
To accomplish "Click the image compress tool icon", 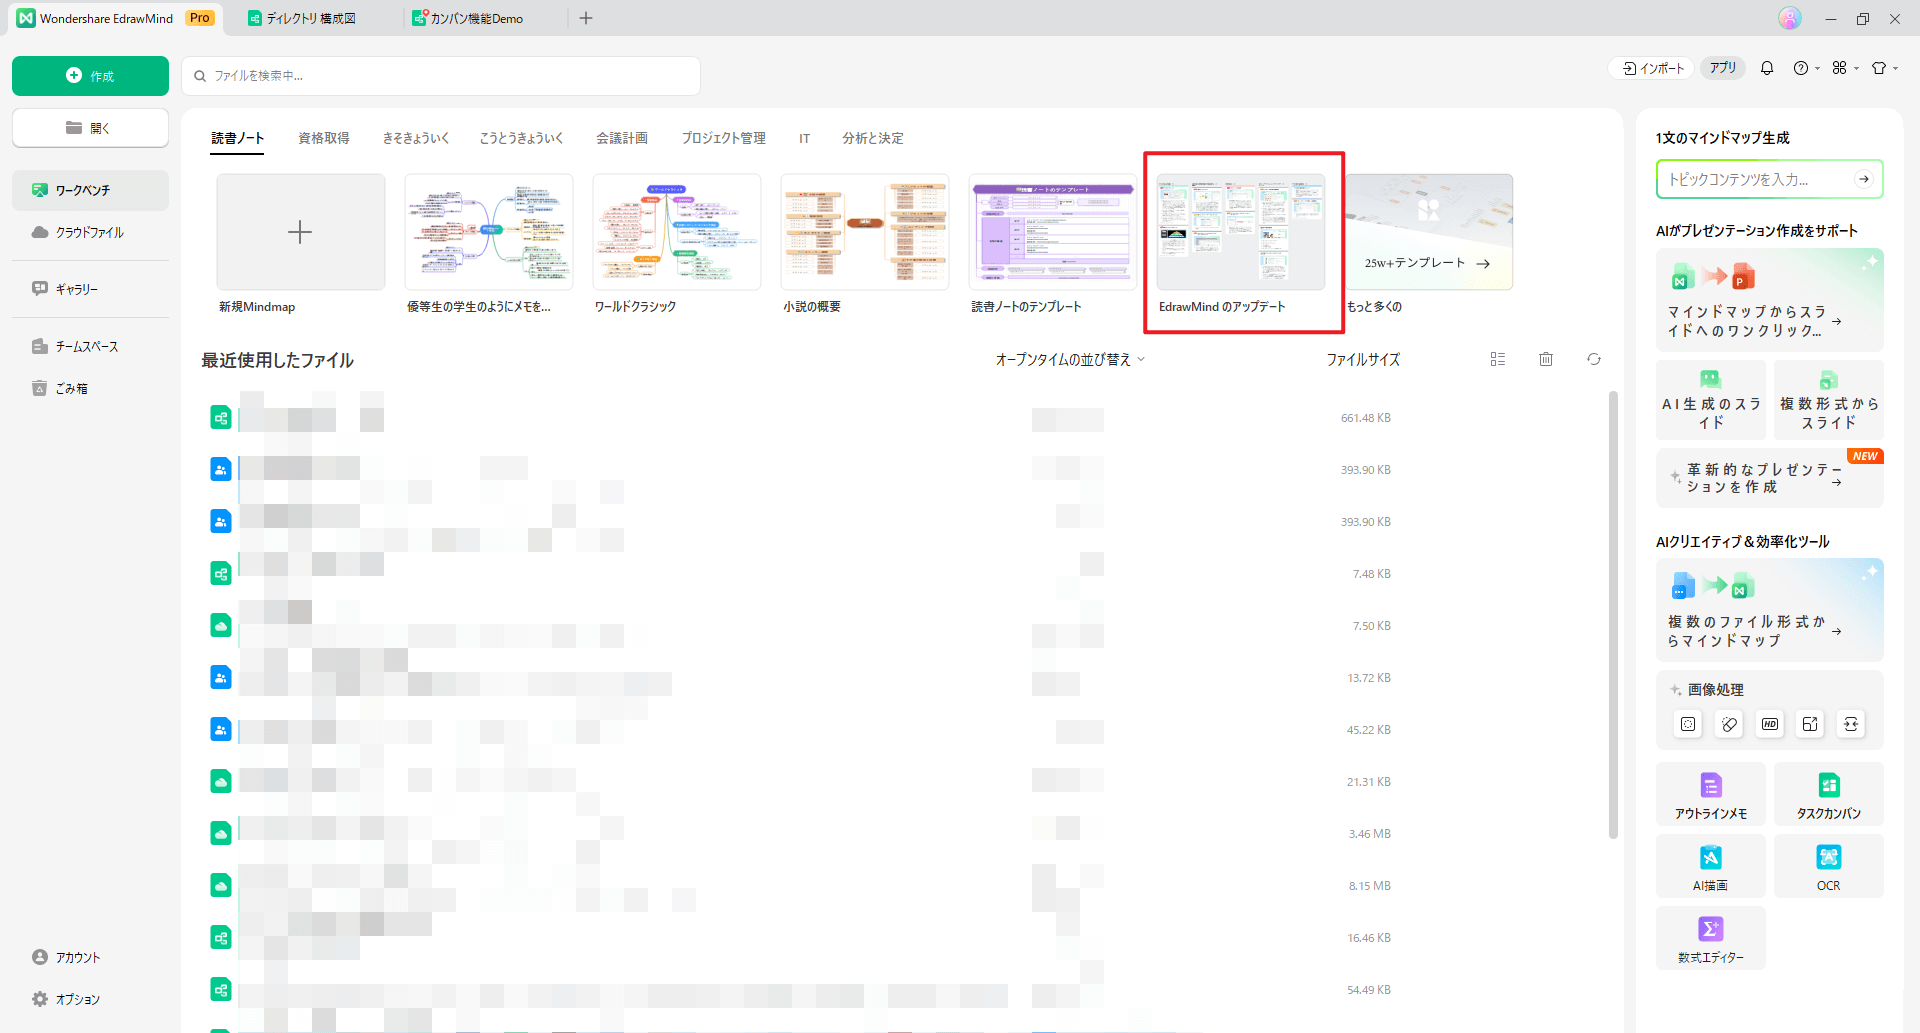I will [x=1851, y=724].
